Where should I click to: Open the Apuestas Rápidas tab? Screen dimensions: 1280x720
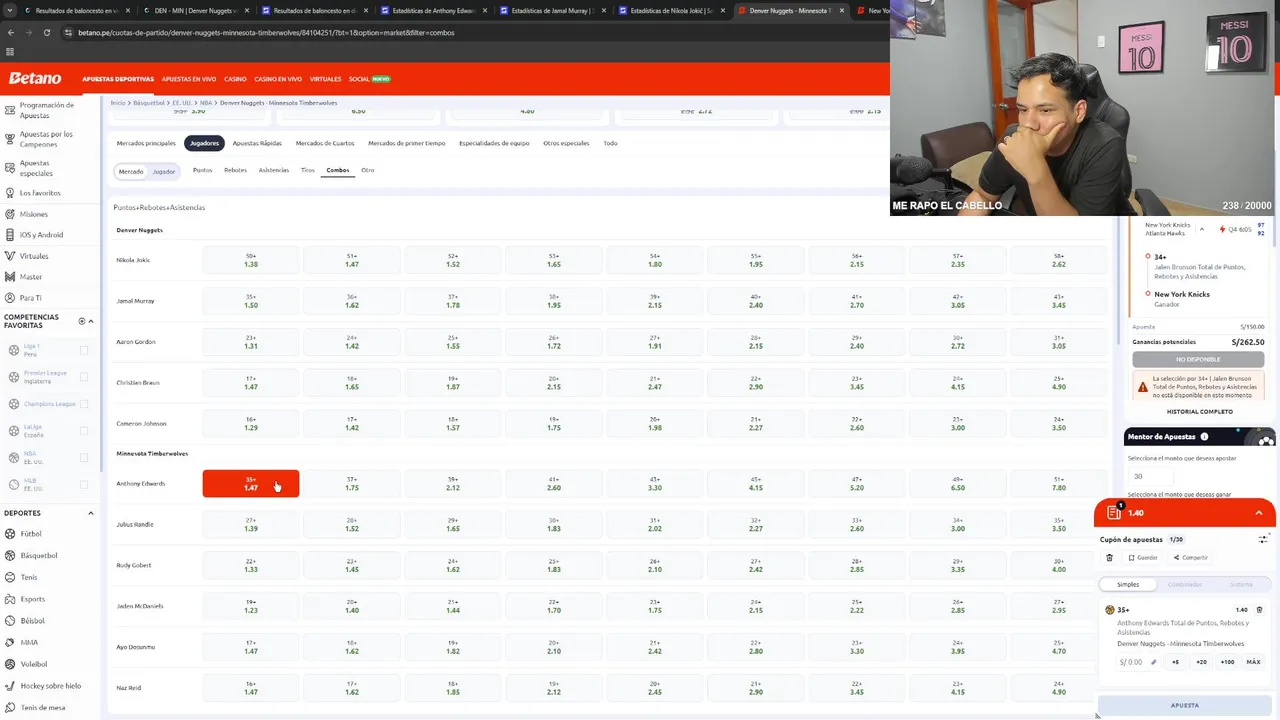tap(257, 143)
